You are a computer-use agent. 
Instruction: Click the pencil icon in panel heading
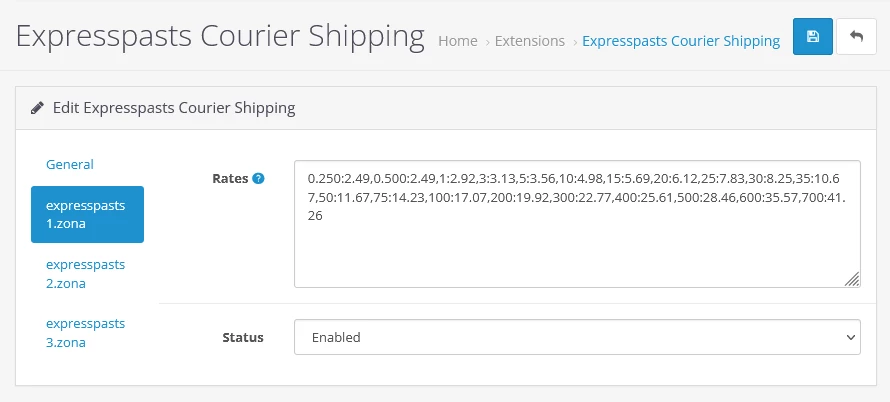[x=38, y=108]
